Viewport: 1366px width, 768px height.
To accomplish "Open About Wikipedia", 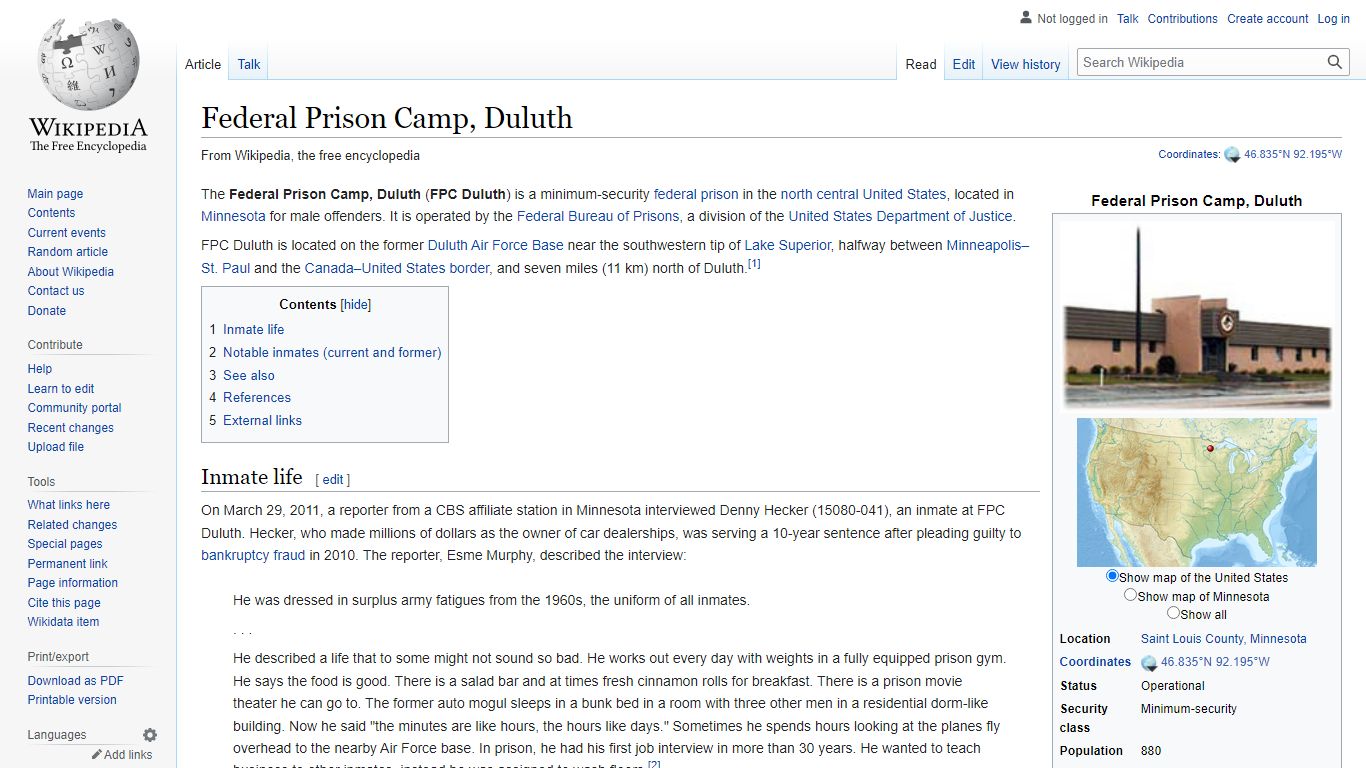I will point(70,272).
